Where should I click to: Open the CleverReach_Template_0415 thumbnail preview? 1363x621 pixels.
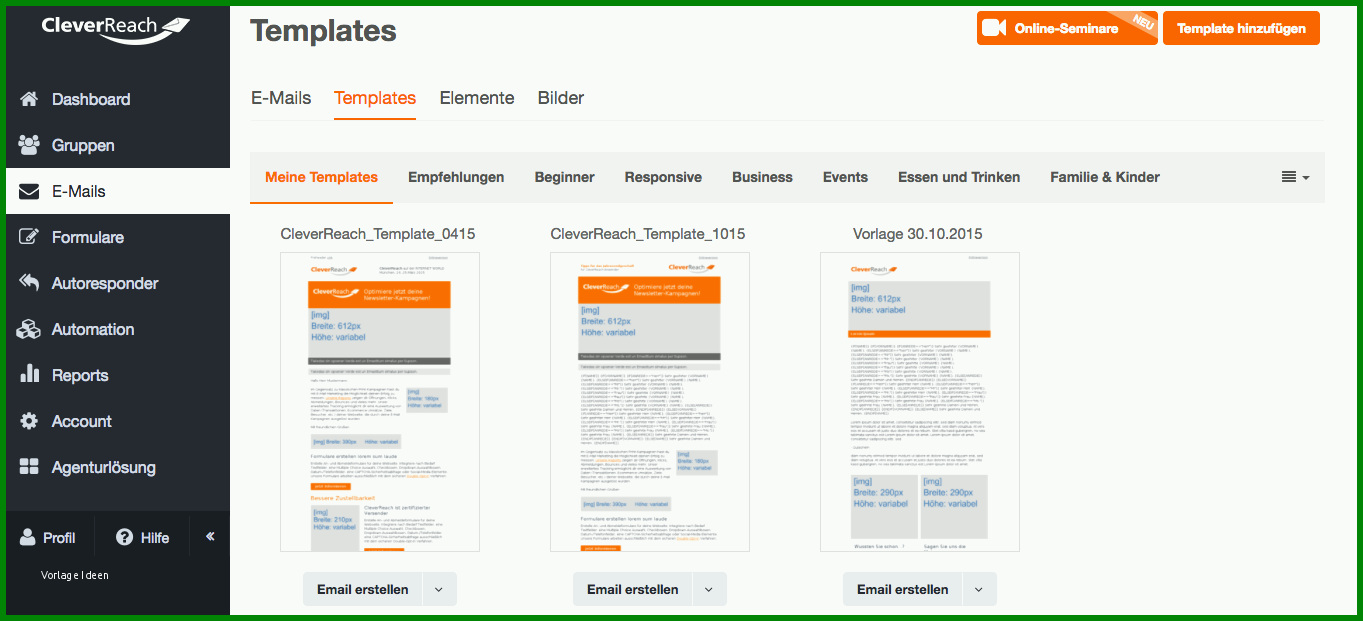pos(380,402)
